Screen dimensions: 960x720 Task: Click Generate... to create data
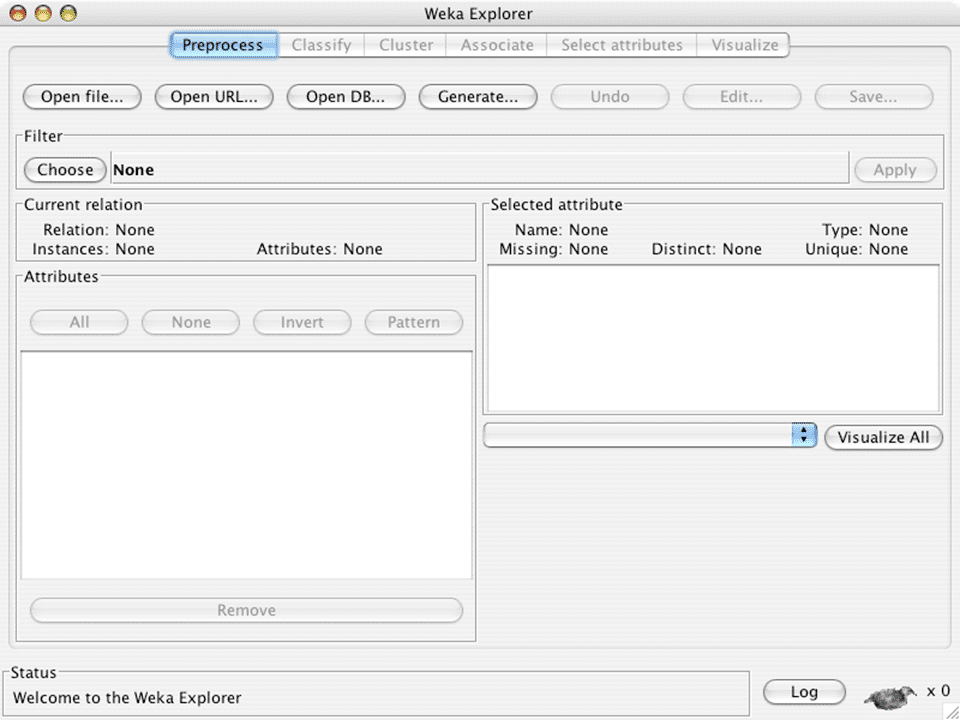(x=477, y=97)
